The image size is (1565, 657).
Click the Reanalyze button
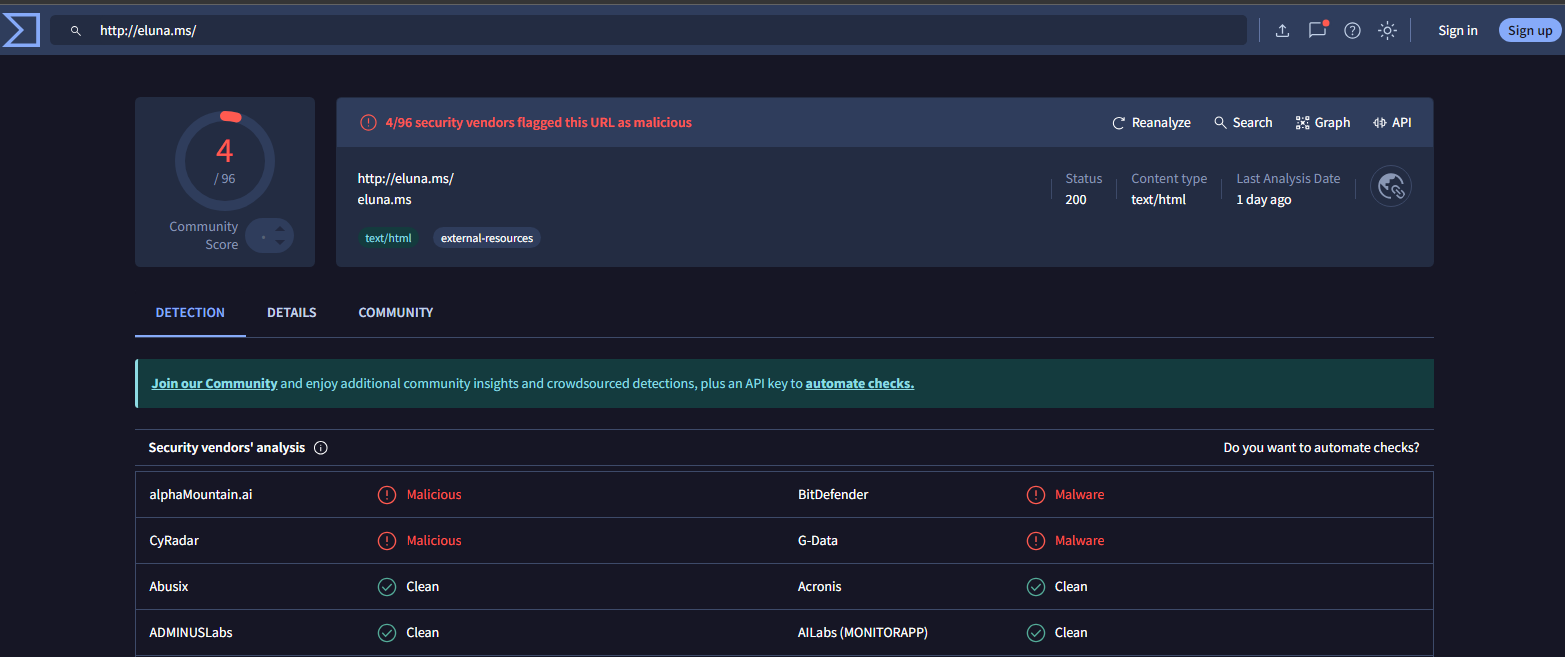1151,123
